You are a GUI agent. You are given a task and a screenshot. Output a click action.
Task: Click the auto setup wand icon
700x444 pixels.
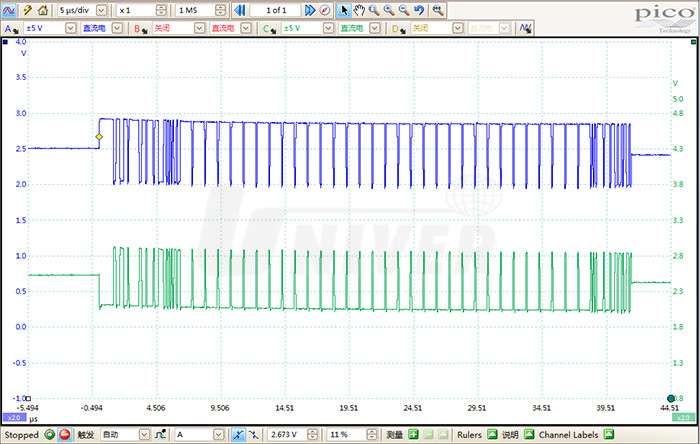point(28,9)
